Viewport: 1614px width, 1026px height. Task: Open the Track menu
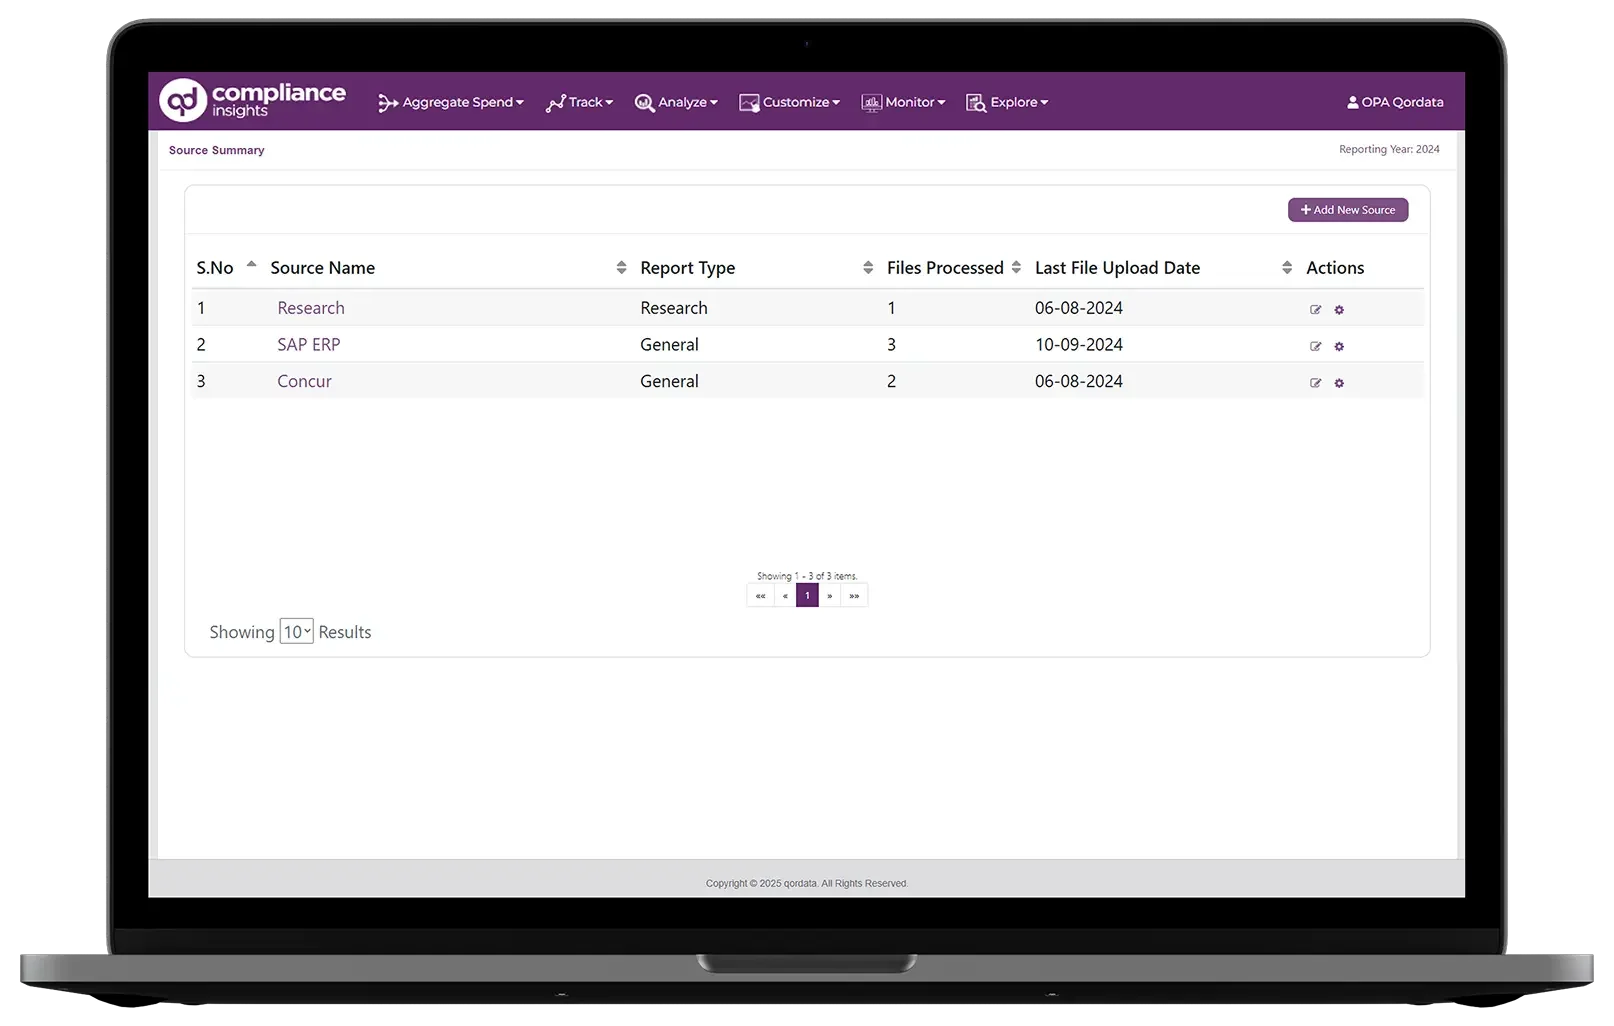[x=579, y=102]
